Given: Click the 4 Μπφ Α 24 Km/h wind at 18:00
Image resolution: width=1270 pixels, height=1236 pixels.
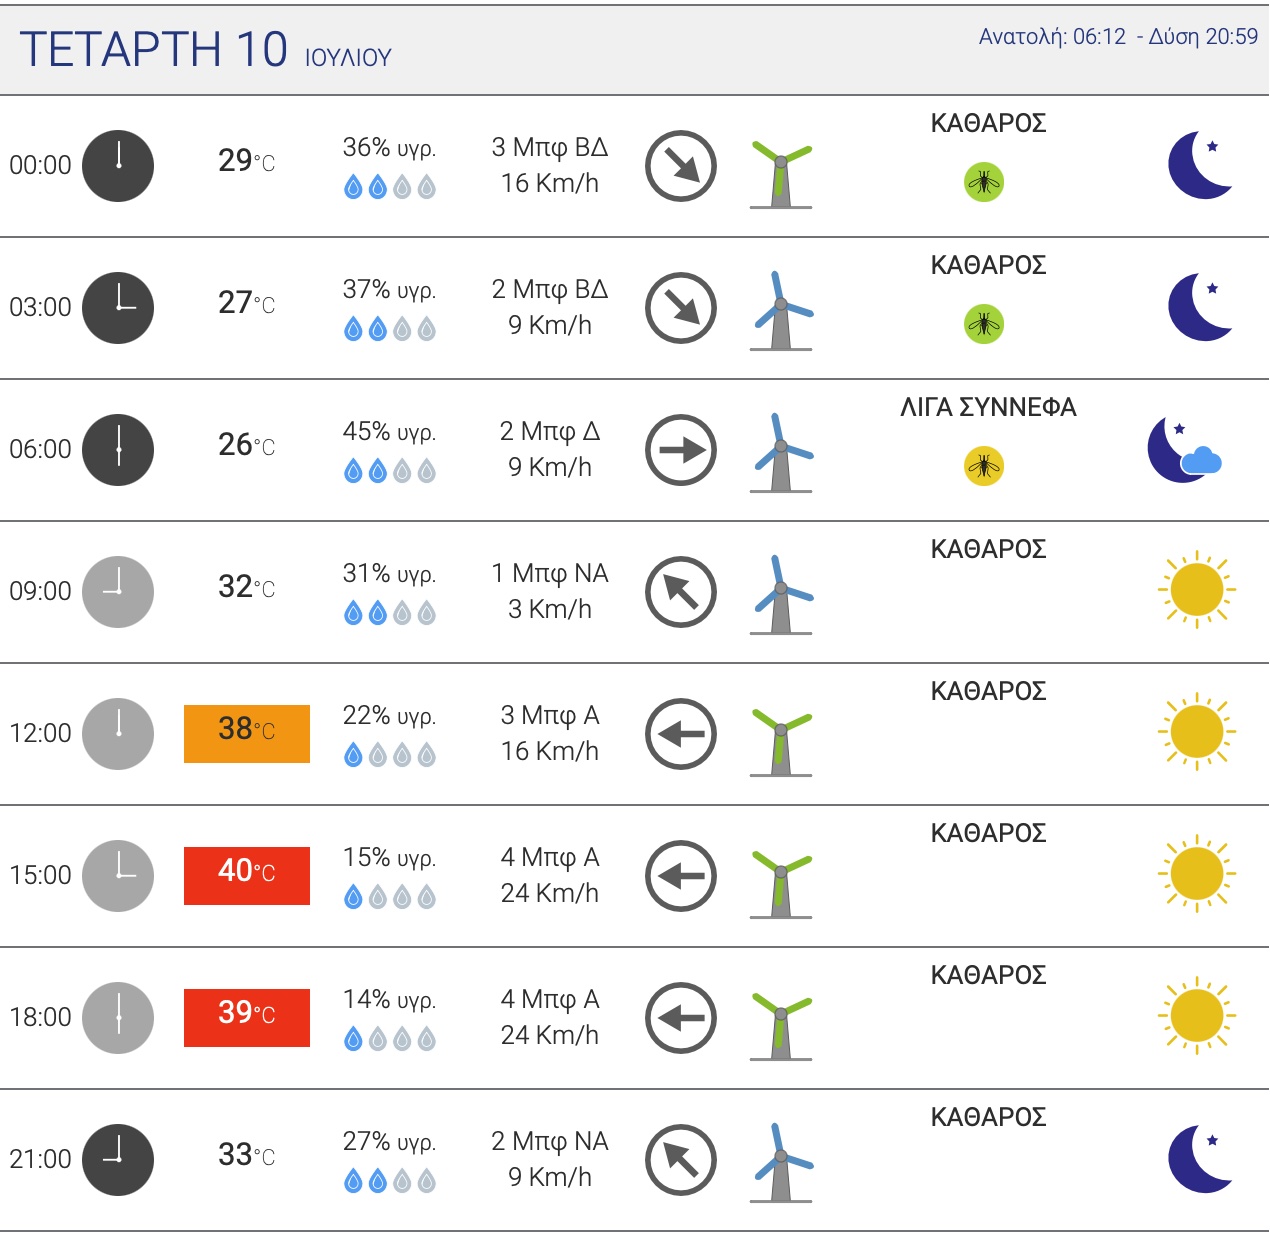Looking at the screenshot, I should pyautogui.click(x=550, y=1017).
